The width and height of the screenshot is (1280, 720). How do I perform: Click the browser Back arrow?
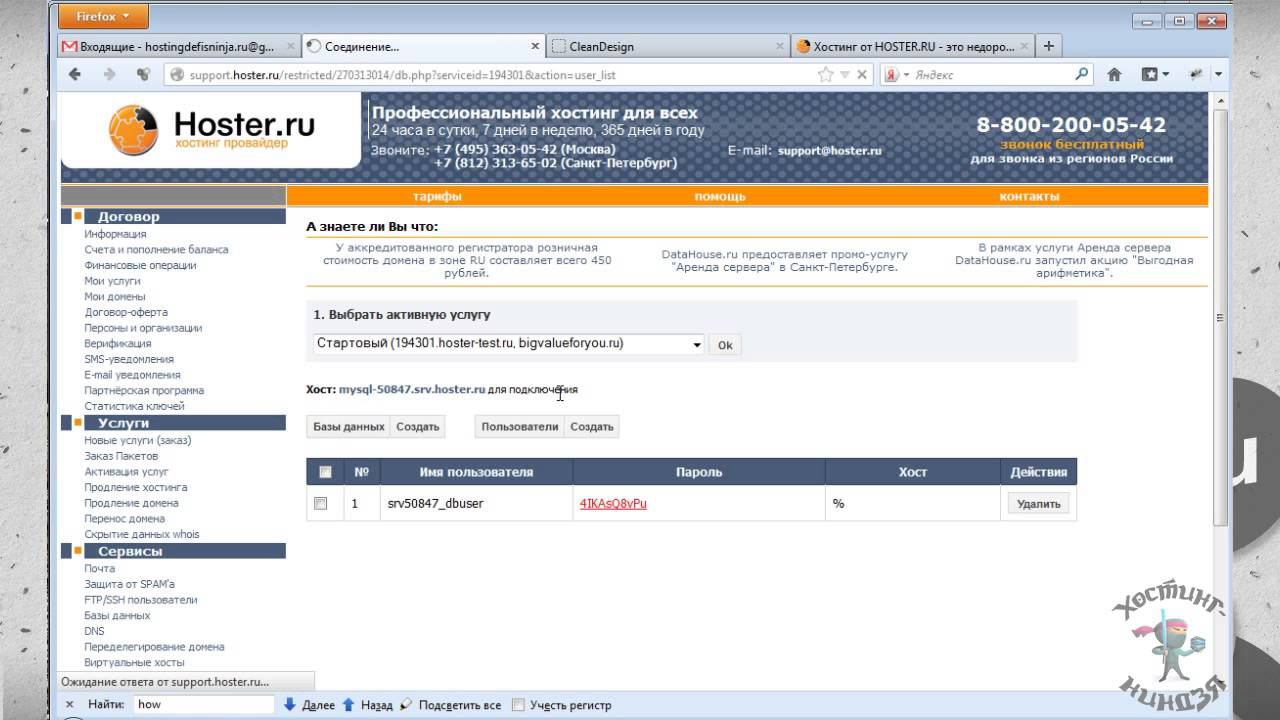point(75,74)
